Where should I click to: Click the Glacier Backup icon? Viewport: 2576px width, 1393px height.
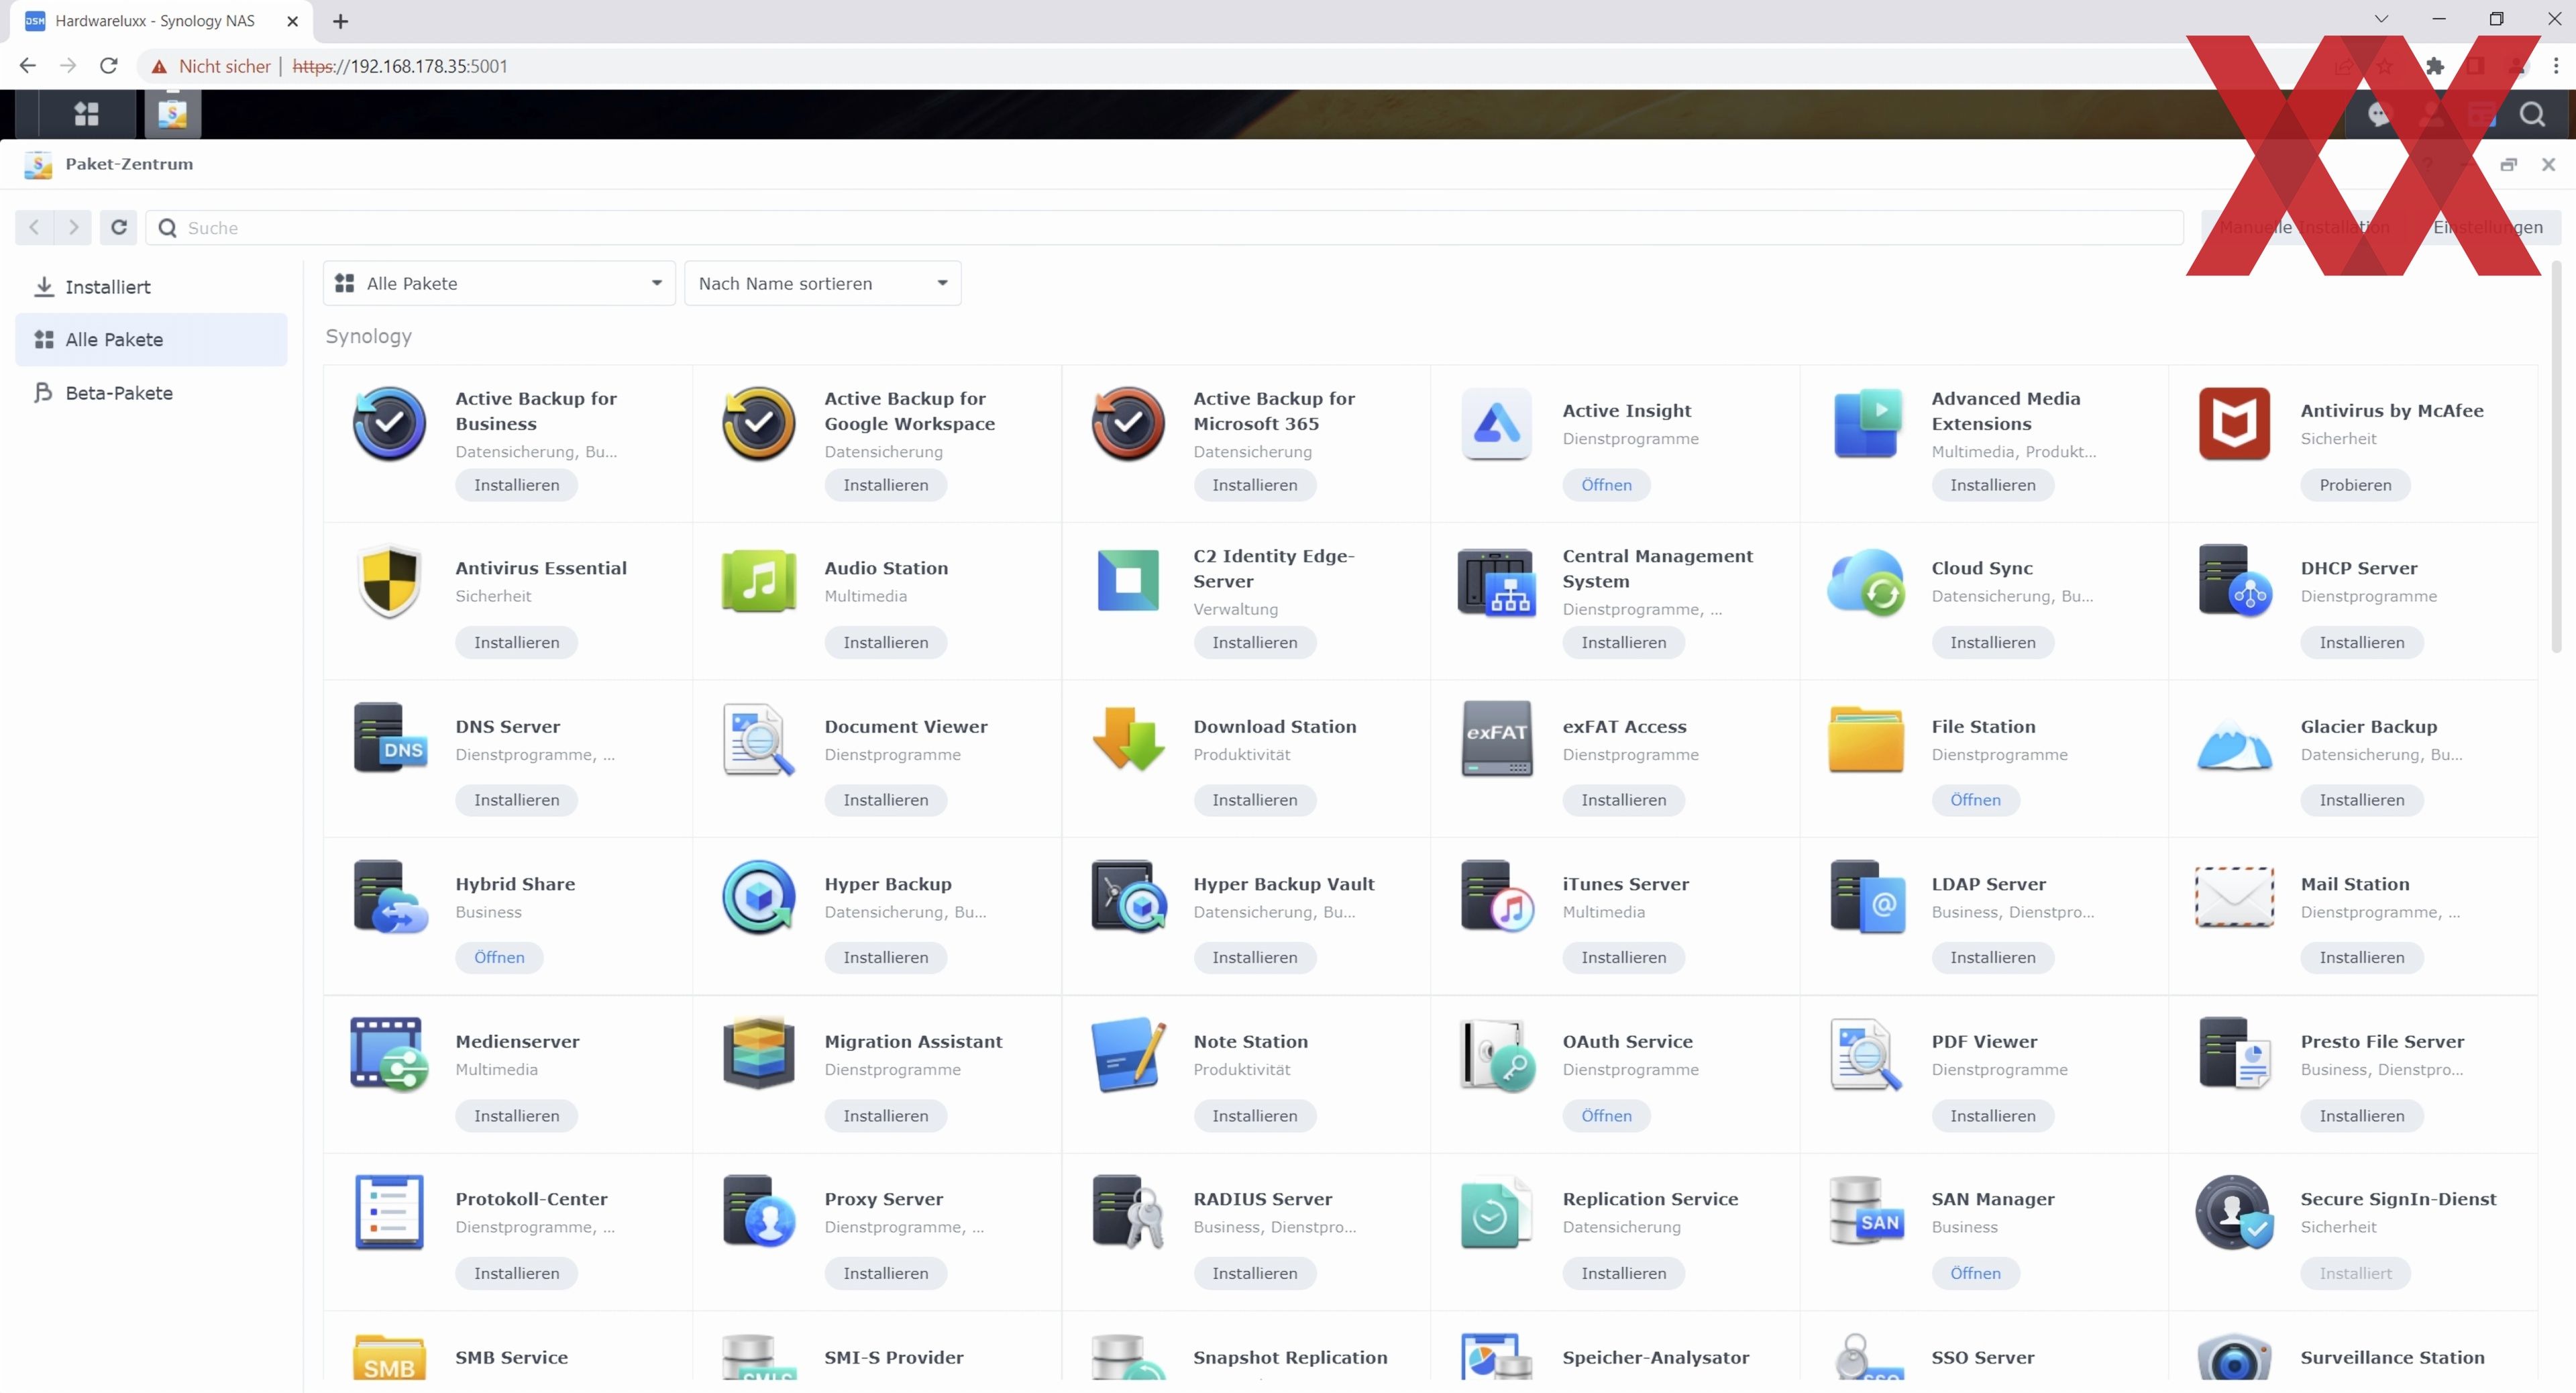point(2234,746)
